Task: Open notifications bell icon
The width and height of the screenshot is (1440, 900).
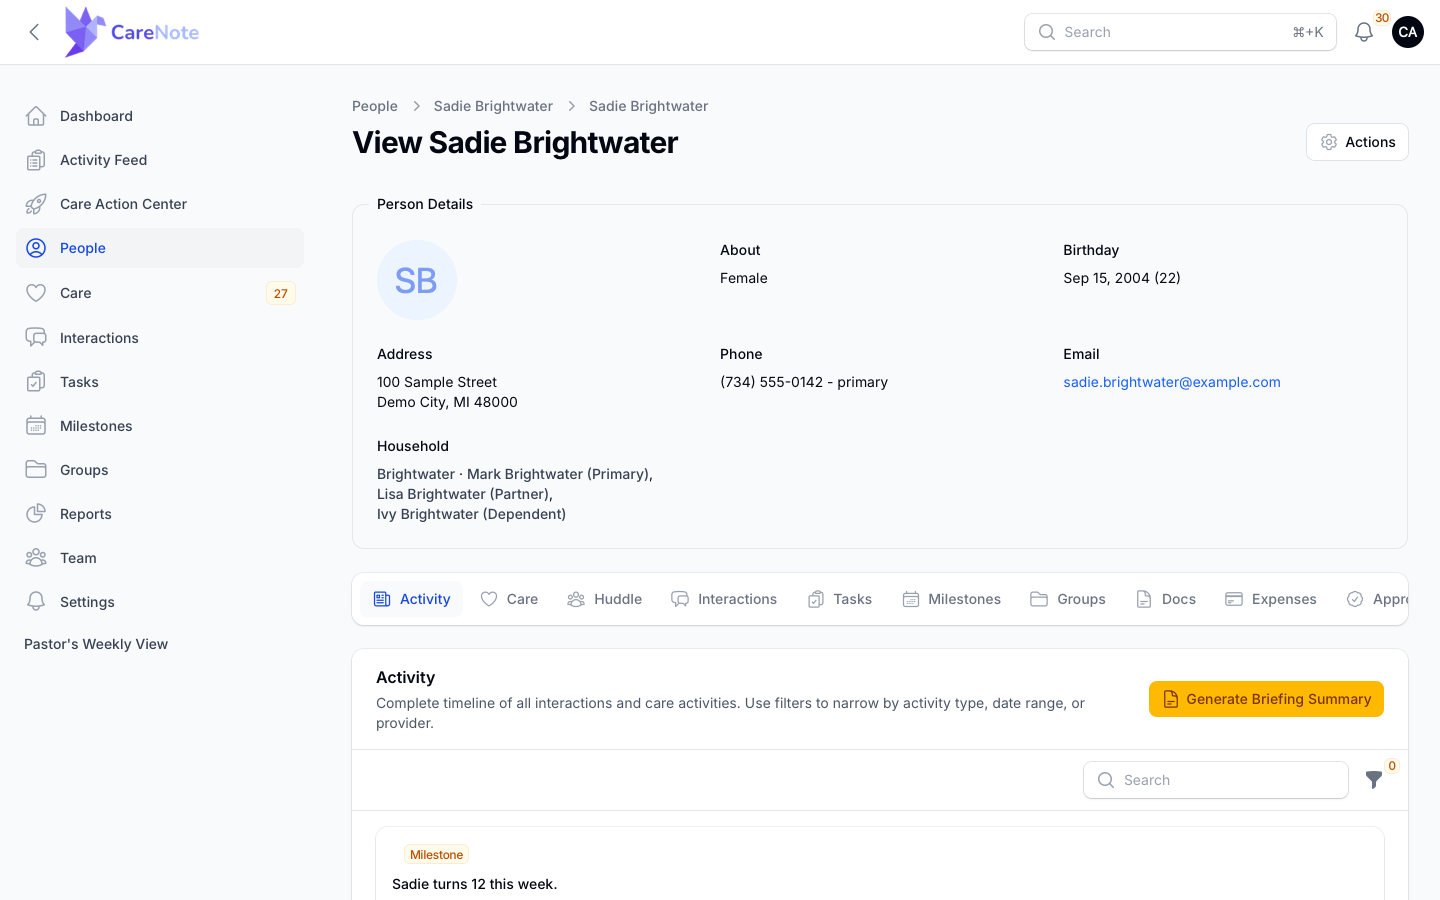Action: [x=1364, y=32]
